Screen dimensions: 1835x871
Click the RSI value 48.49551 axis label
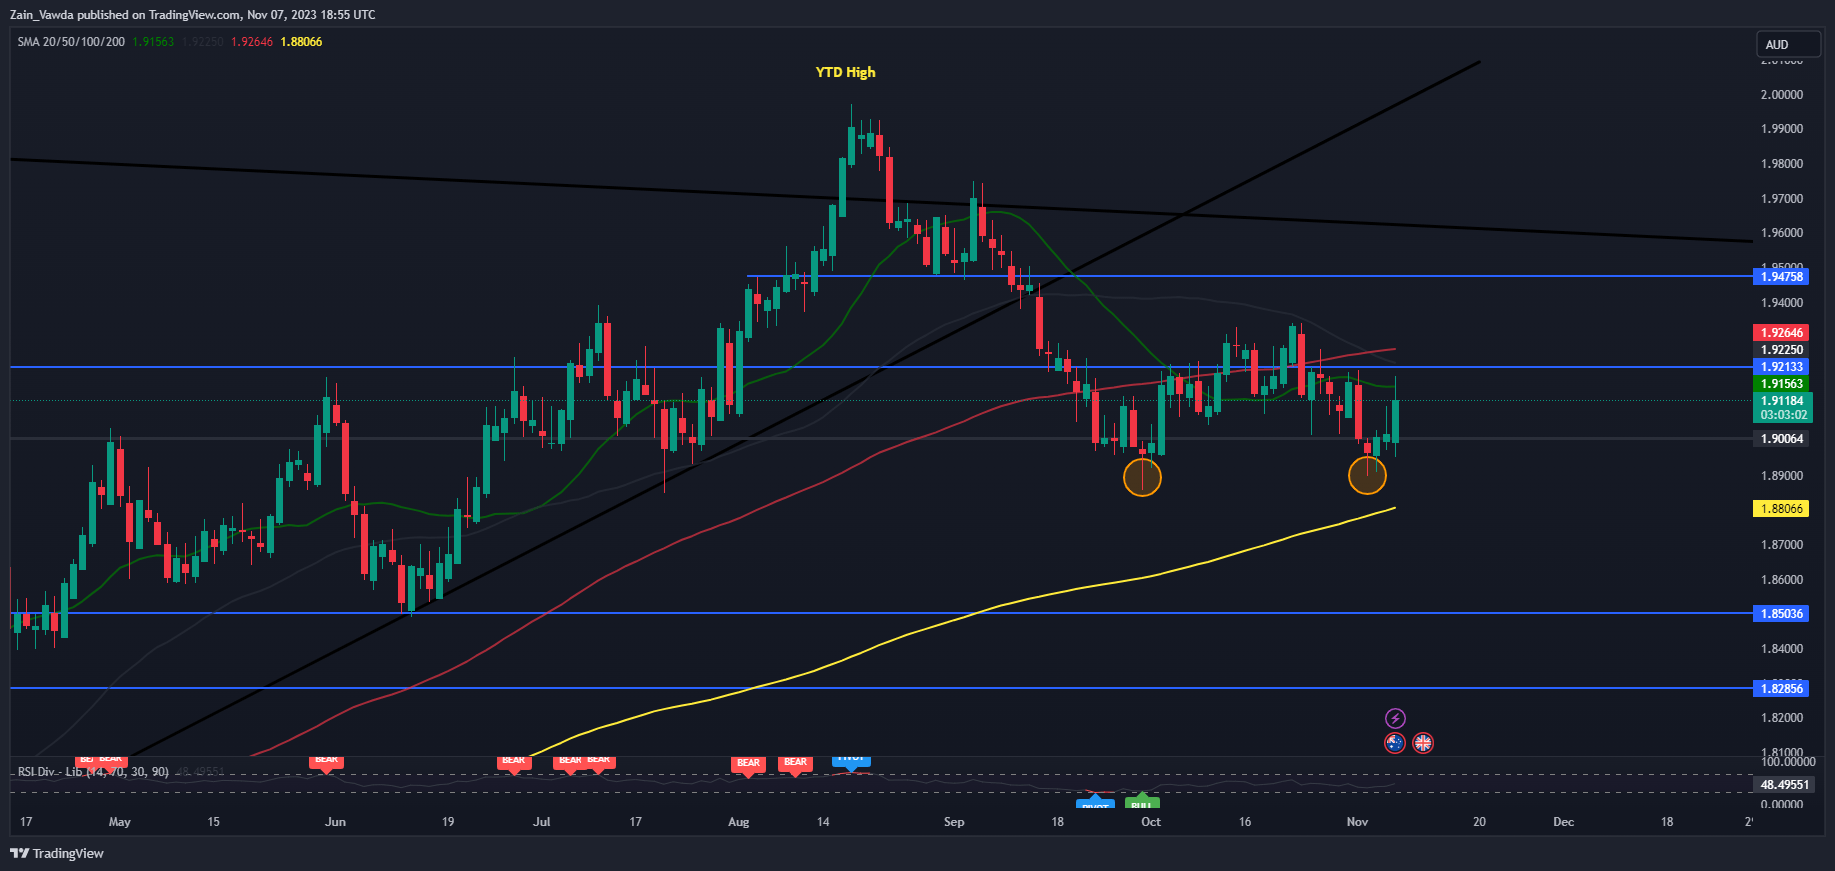pos(1782,785)
